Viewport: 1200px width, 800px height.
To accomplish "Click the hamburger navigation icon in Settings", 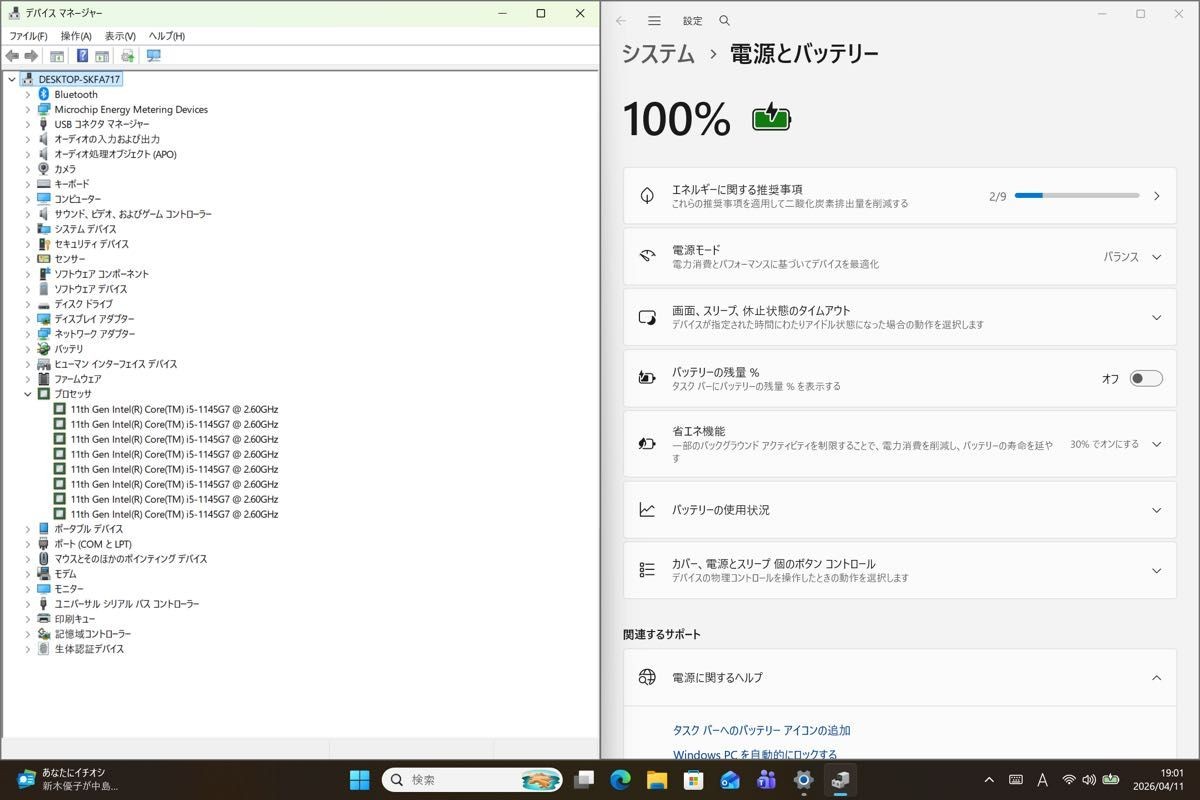I will point(654,21).
